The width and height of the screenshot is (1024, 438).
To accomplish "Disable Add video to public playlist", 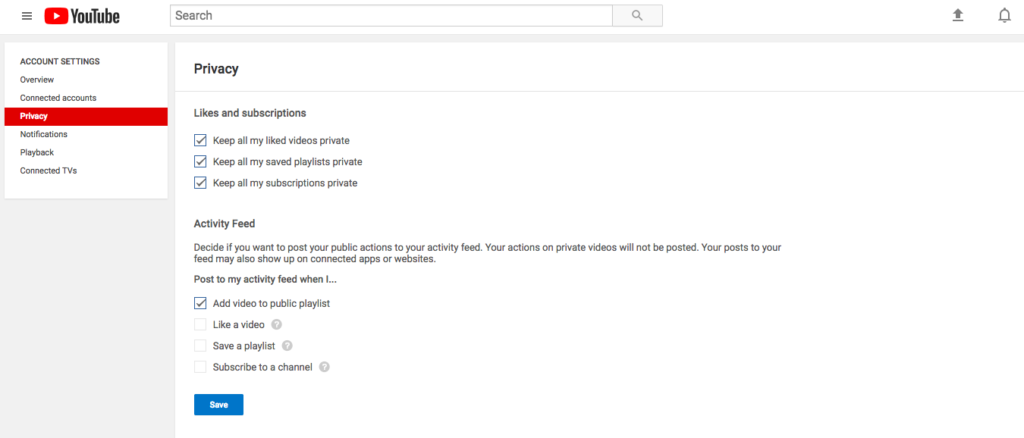I will click(200, 303).
